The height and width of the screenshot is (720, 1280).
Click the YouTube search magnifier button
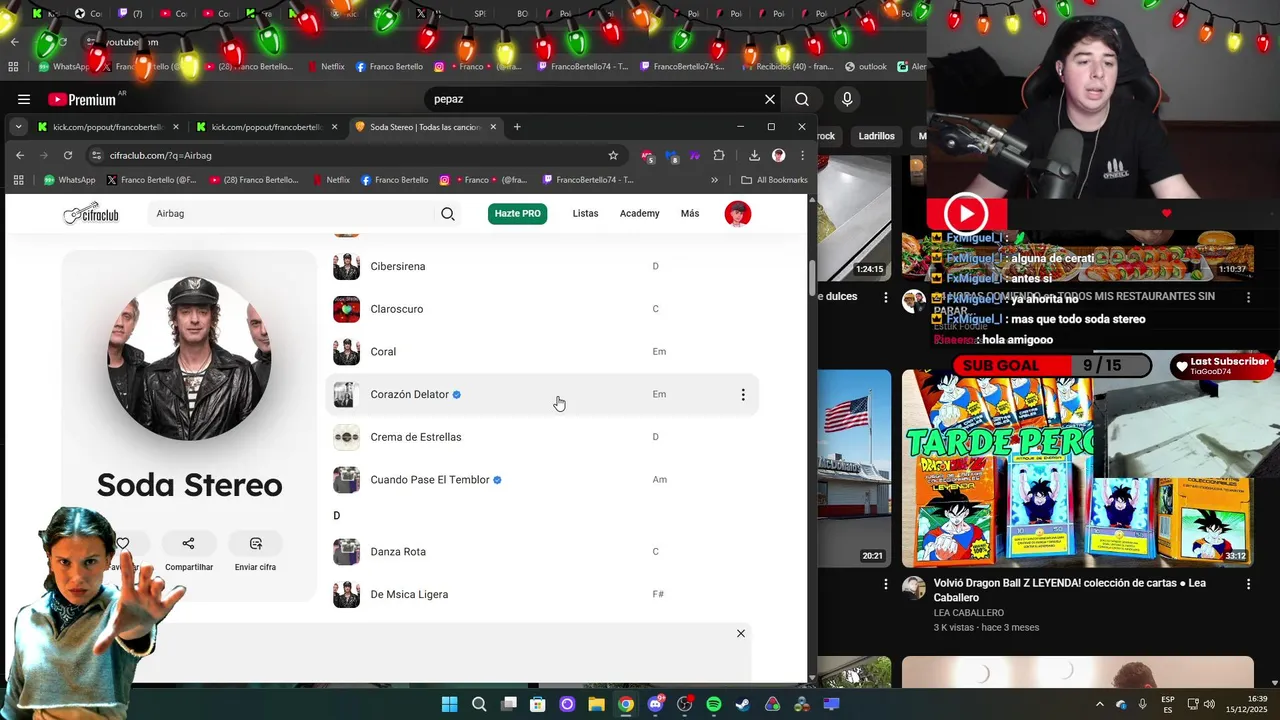(802, 99)
